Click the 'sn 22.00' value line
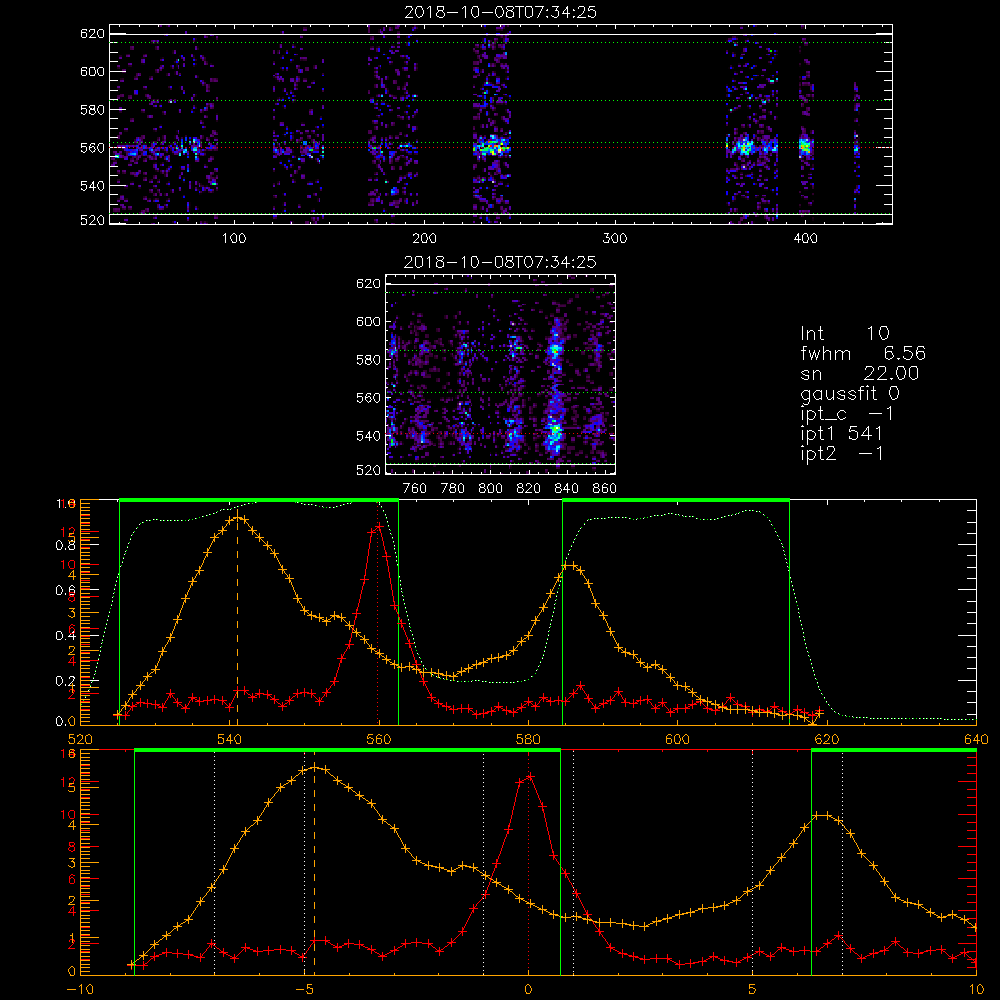This screenshot has height=1000, width=1000. pyautogui.click(x=860, y=373)
